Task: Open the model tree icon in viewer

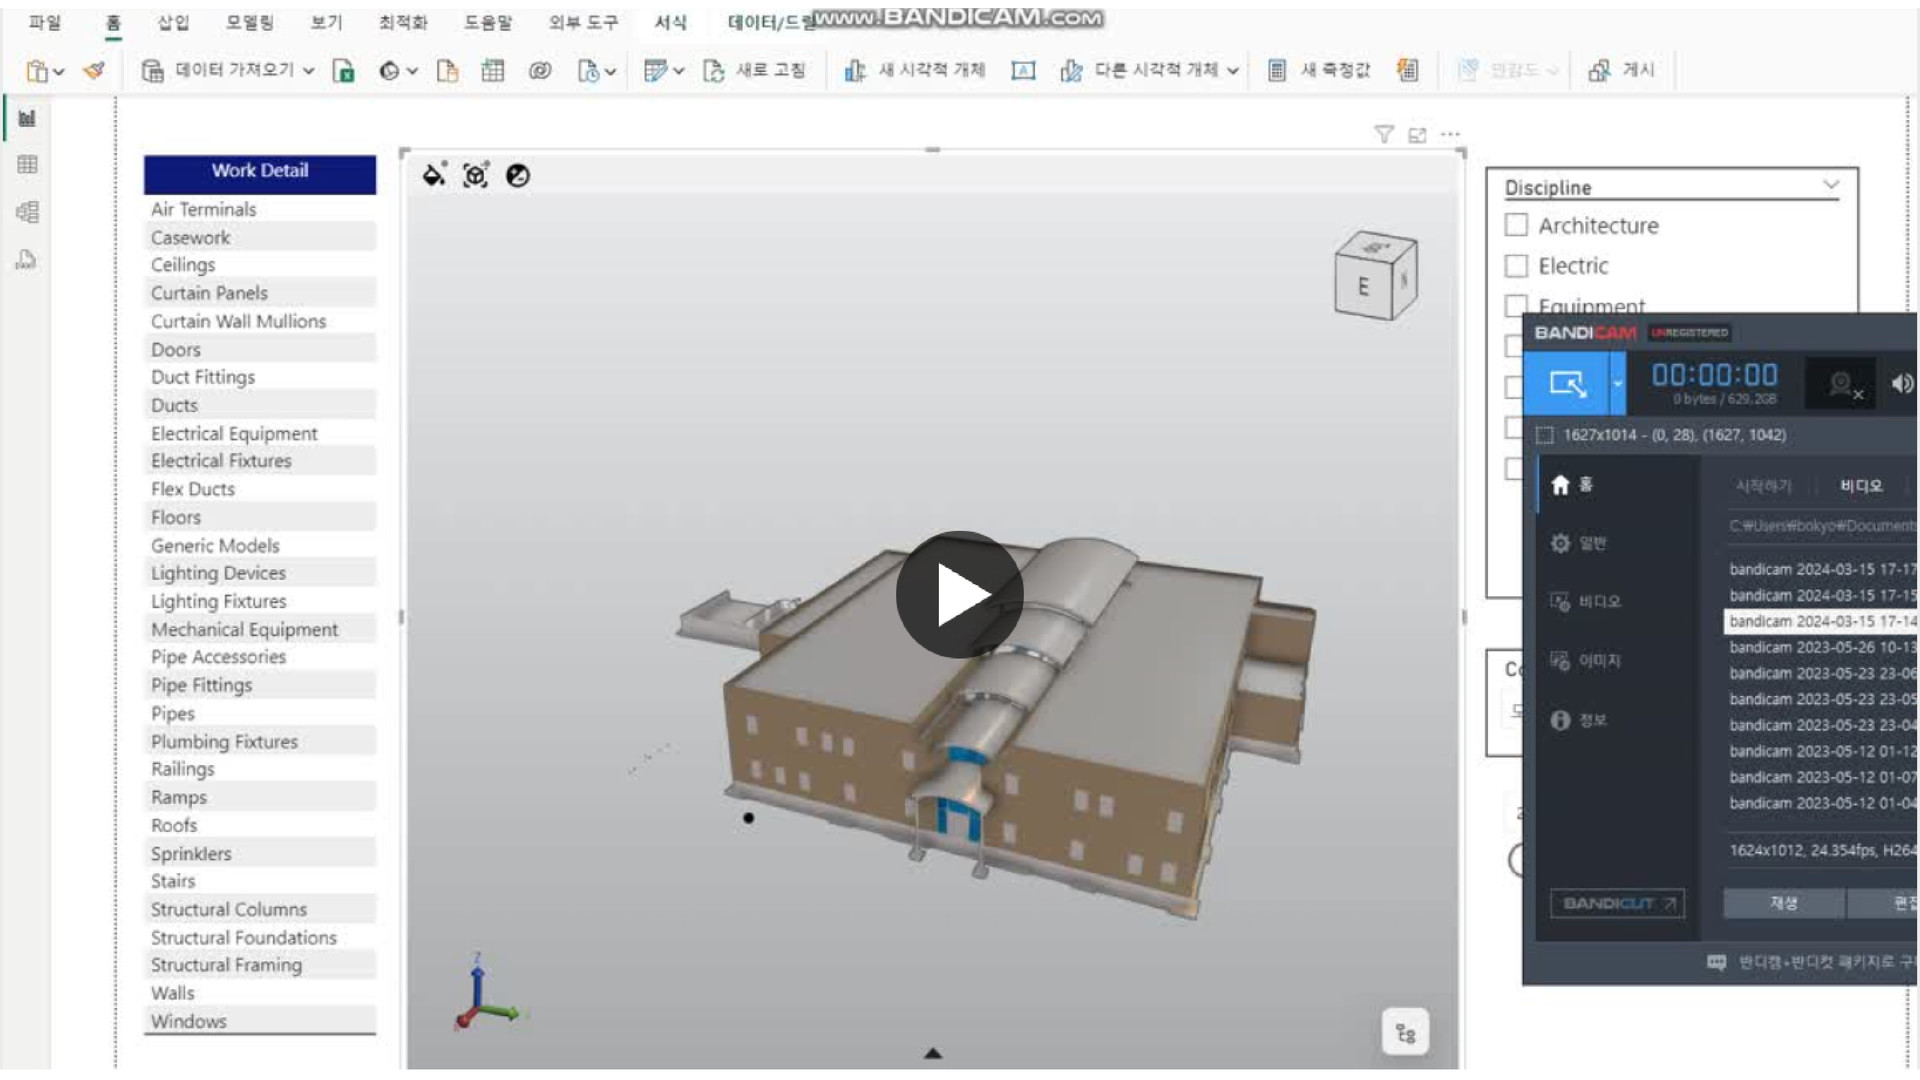Action: pos(1405,1033)
